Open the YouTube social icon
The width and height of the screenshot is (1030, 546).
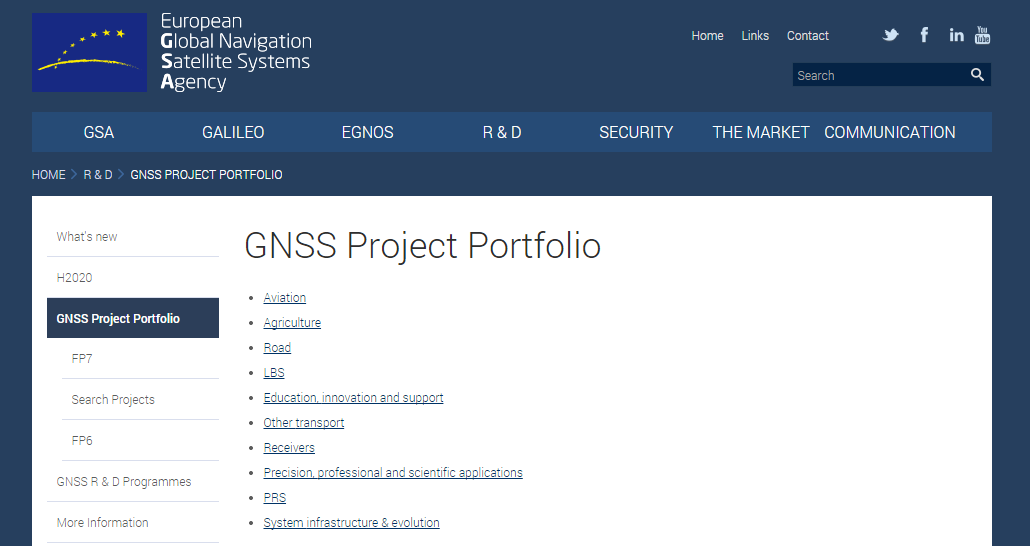click(982, 35)
